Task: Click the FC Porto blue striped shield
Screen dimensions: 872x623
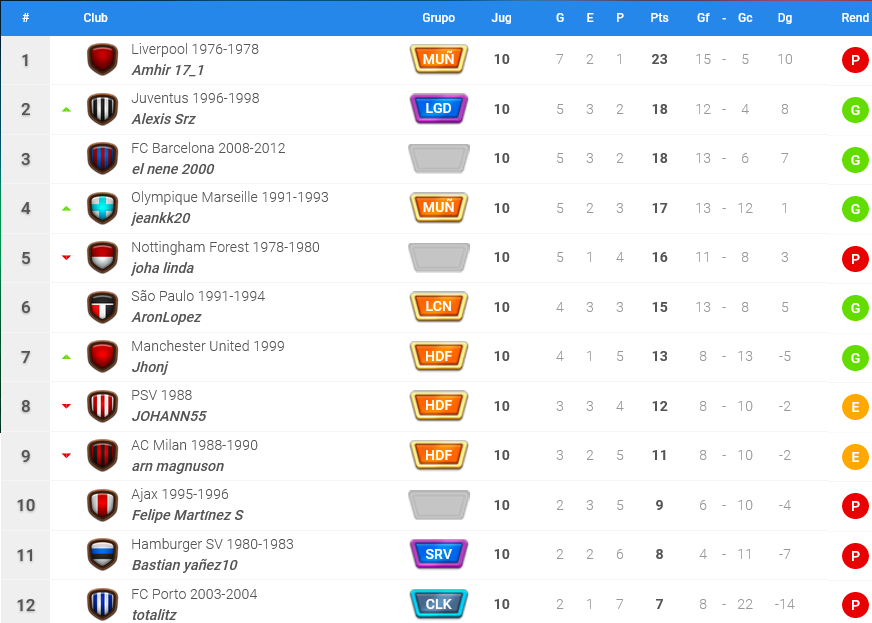Action: coord(103,604)
